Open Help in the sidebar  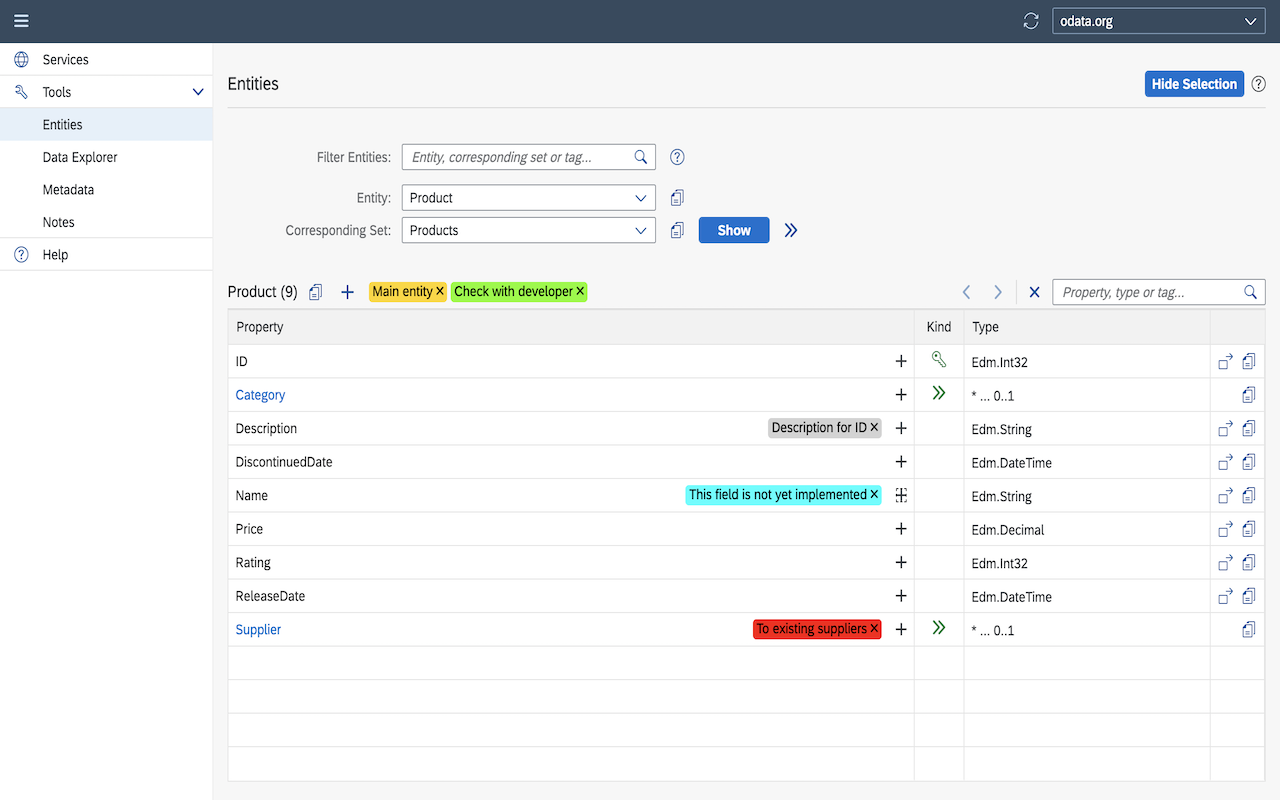[106, 255]
